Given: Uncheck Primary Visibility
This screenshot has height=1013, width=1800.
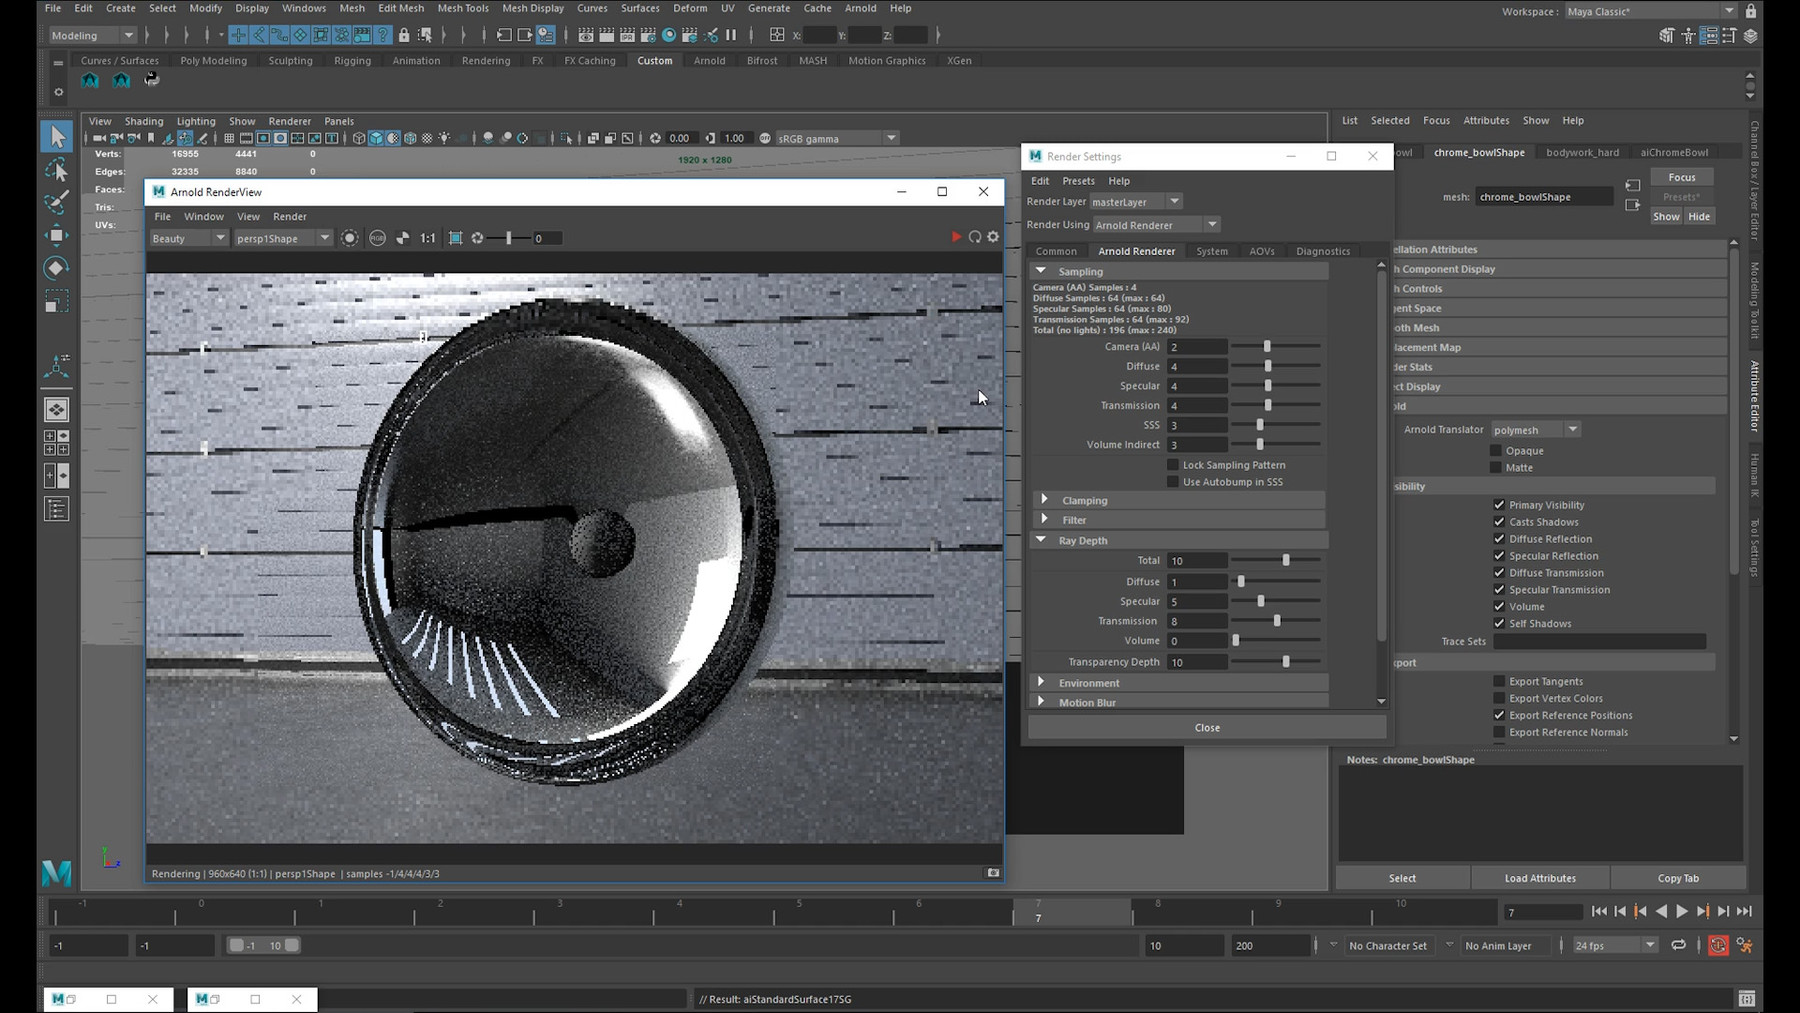Looking at the screenshot, I should pos(1499,505).
